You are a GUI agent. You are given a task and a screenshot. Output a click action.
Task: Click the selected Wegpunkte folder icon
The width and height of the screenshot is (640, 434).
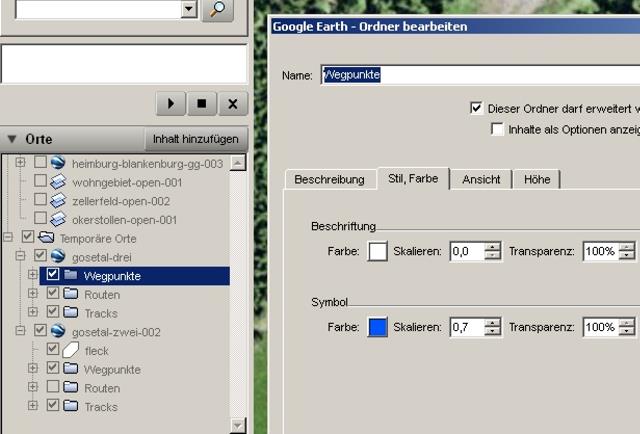[71, 274]
